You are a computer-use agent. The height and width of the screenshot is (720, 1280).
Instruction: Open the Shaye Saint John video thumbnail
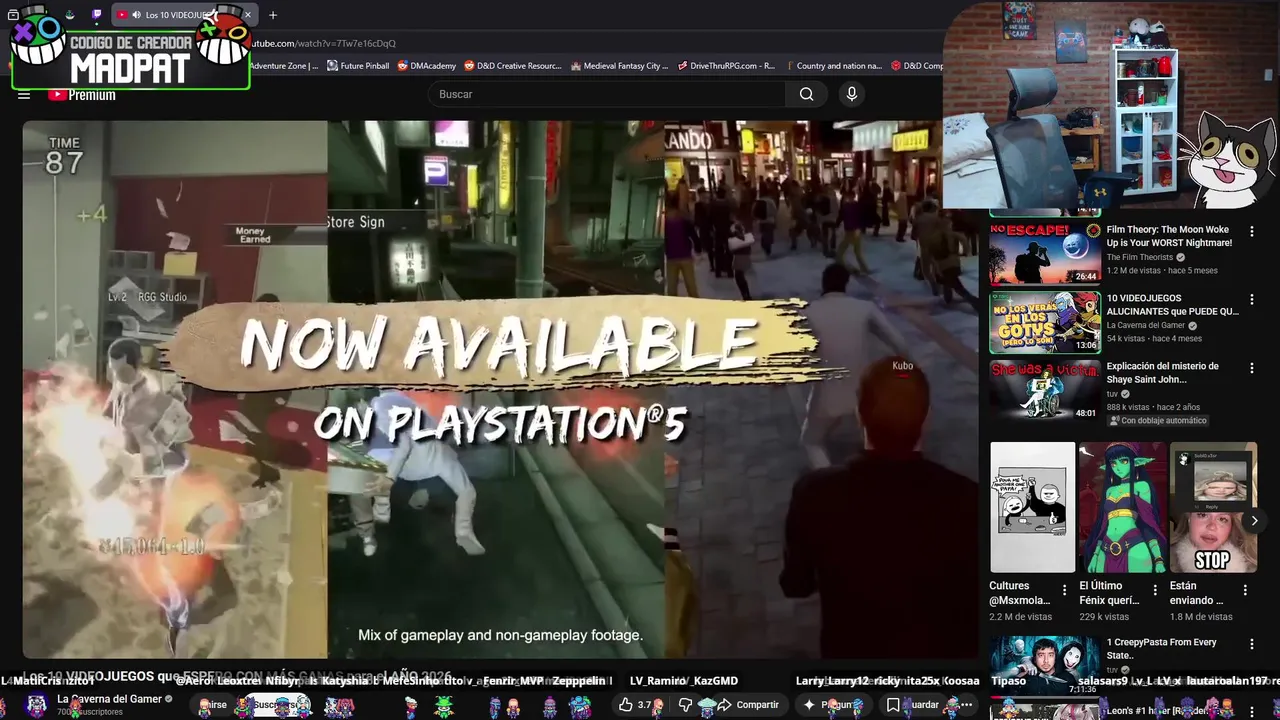[x=1045, y=390]
